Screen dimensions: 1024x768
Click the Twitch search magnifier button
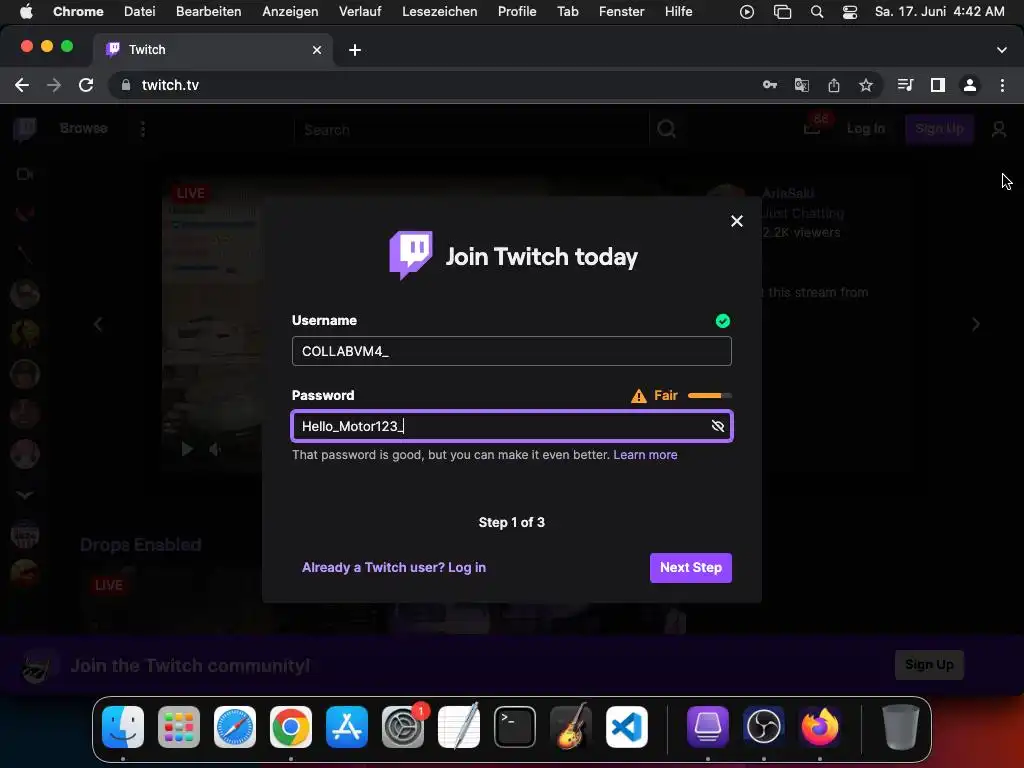666,129
